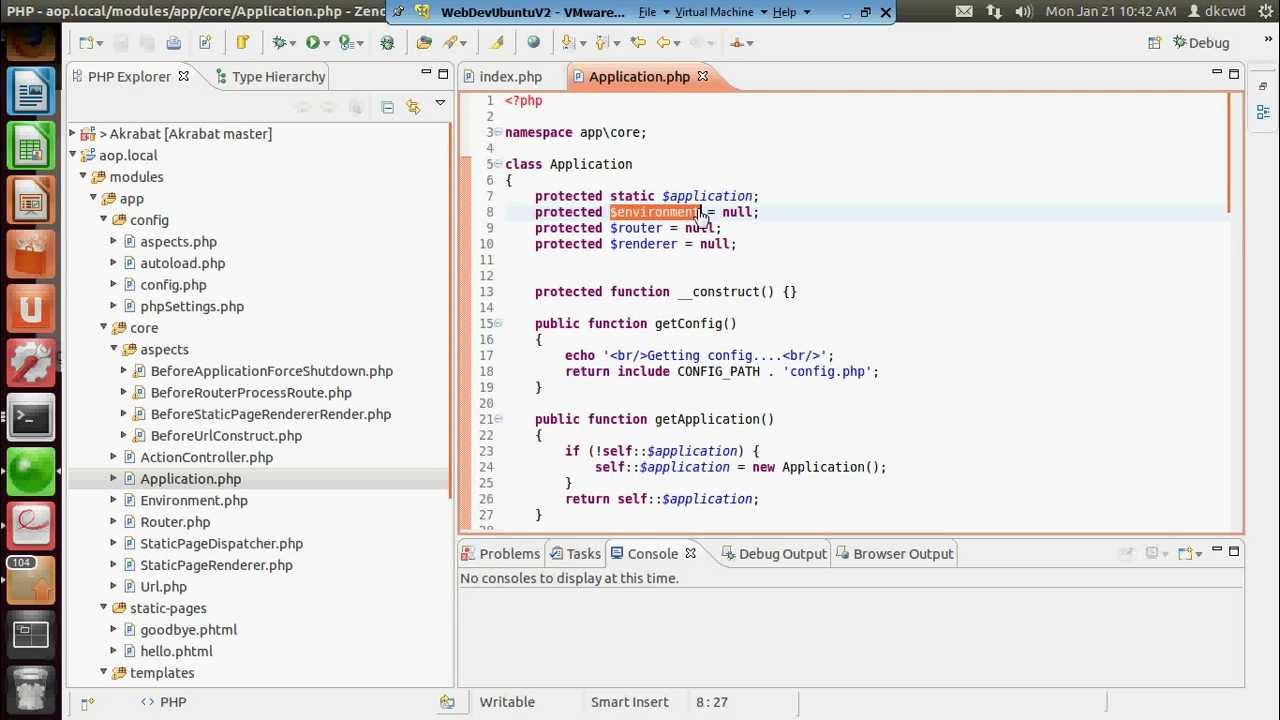The height and width of the screenshot is (720, 1280).
Task: Click the Writable status bar entry
Action: pos(507,702)
